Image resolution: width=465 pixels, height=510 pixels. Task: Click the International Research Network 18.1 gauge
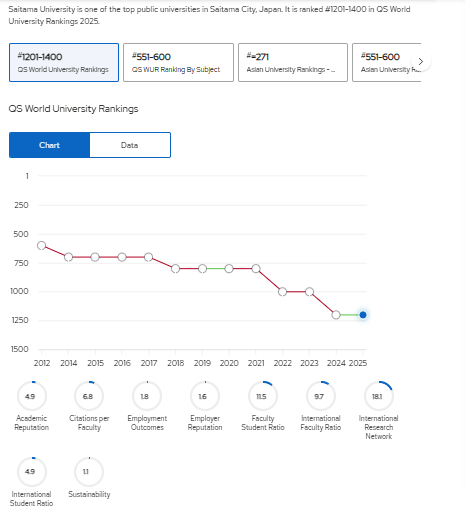[x=379, y=396]
